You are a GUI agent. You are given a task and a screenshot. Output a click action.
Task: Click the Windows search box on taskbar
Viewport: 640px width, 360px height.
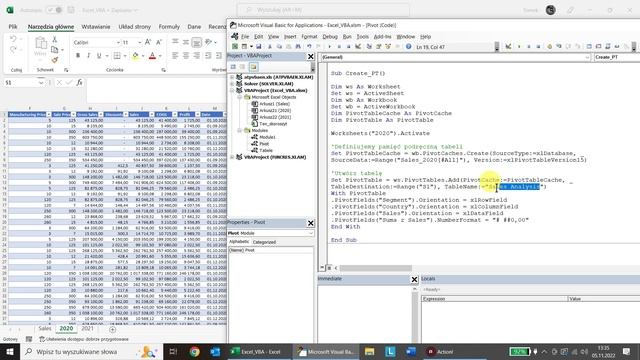tap(91, 351)
